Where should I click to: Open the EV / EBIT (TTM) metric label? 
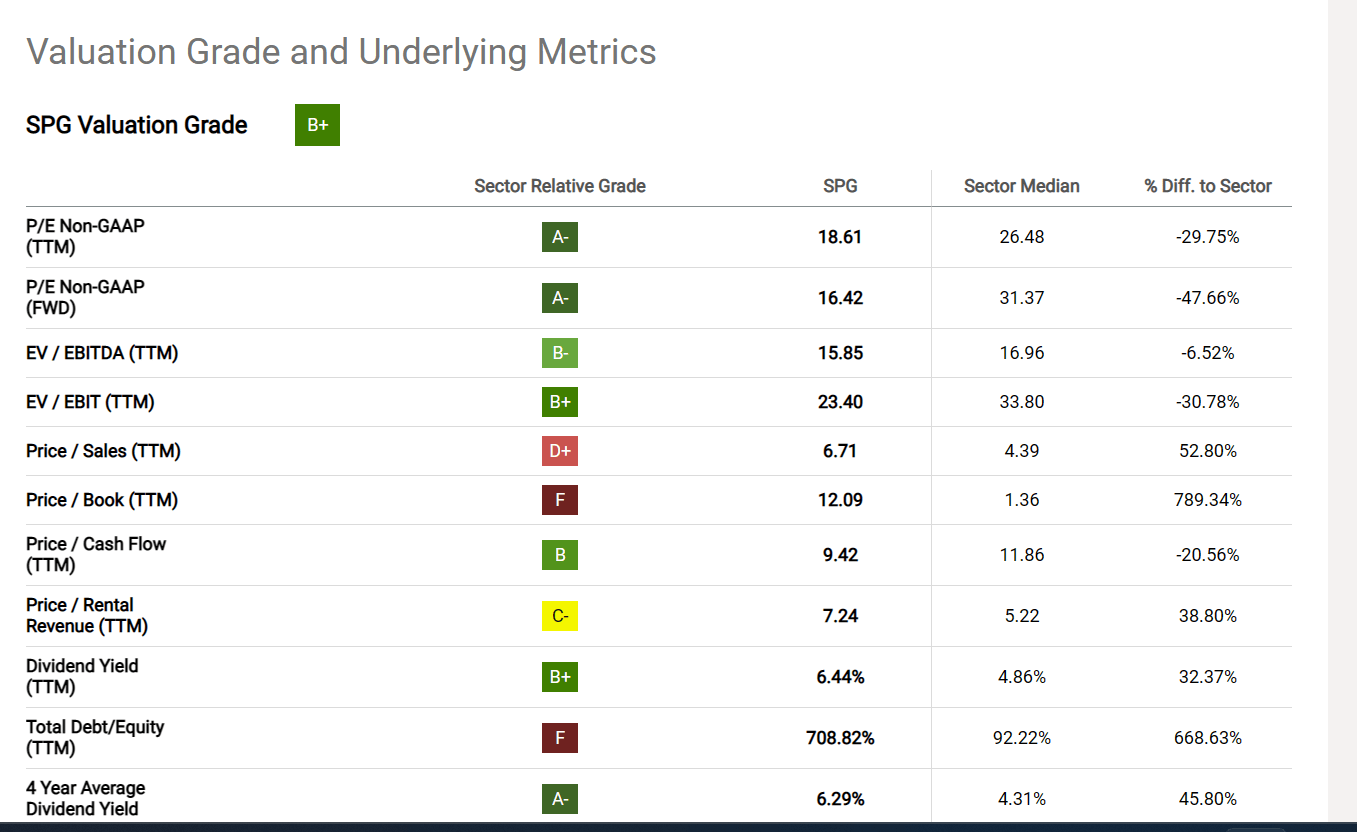click(90, 402)
